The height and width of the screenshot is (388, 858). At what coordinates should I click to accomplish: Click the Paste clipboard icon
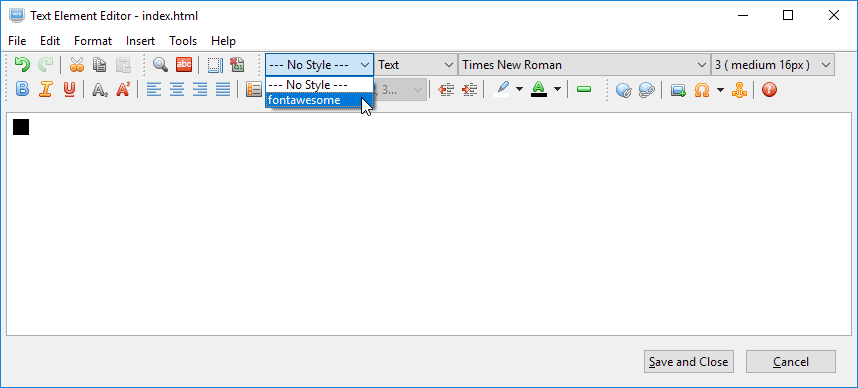coord(123,65)
